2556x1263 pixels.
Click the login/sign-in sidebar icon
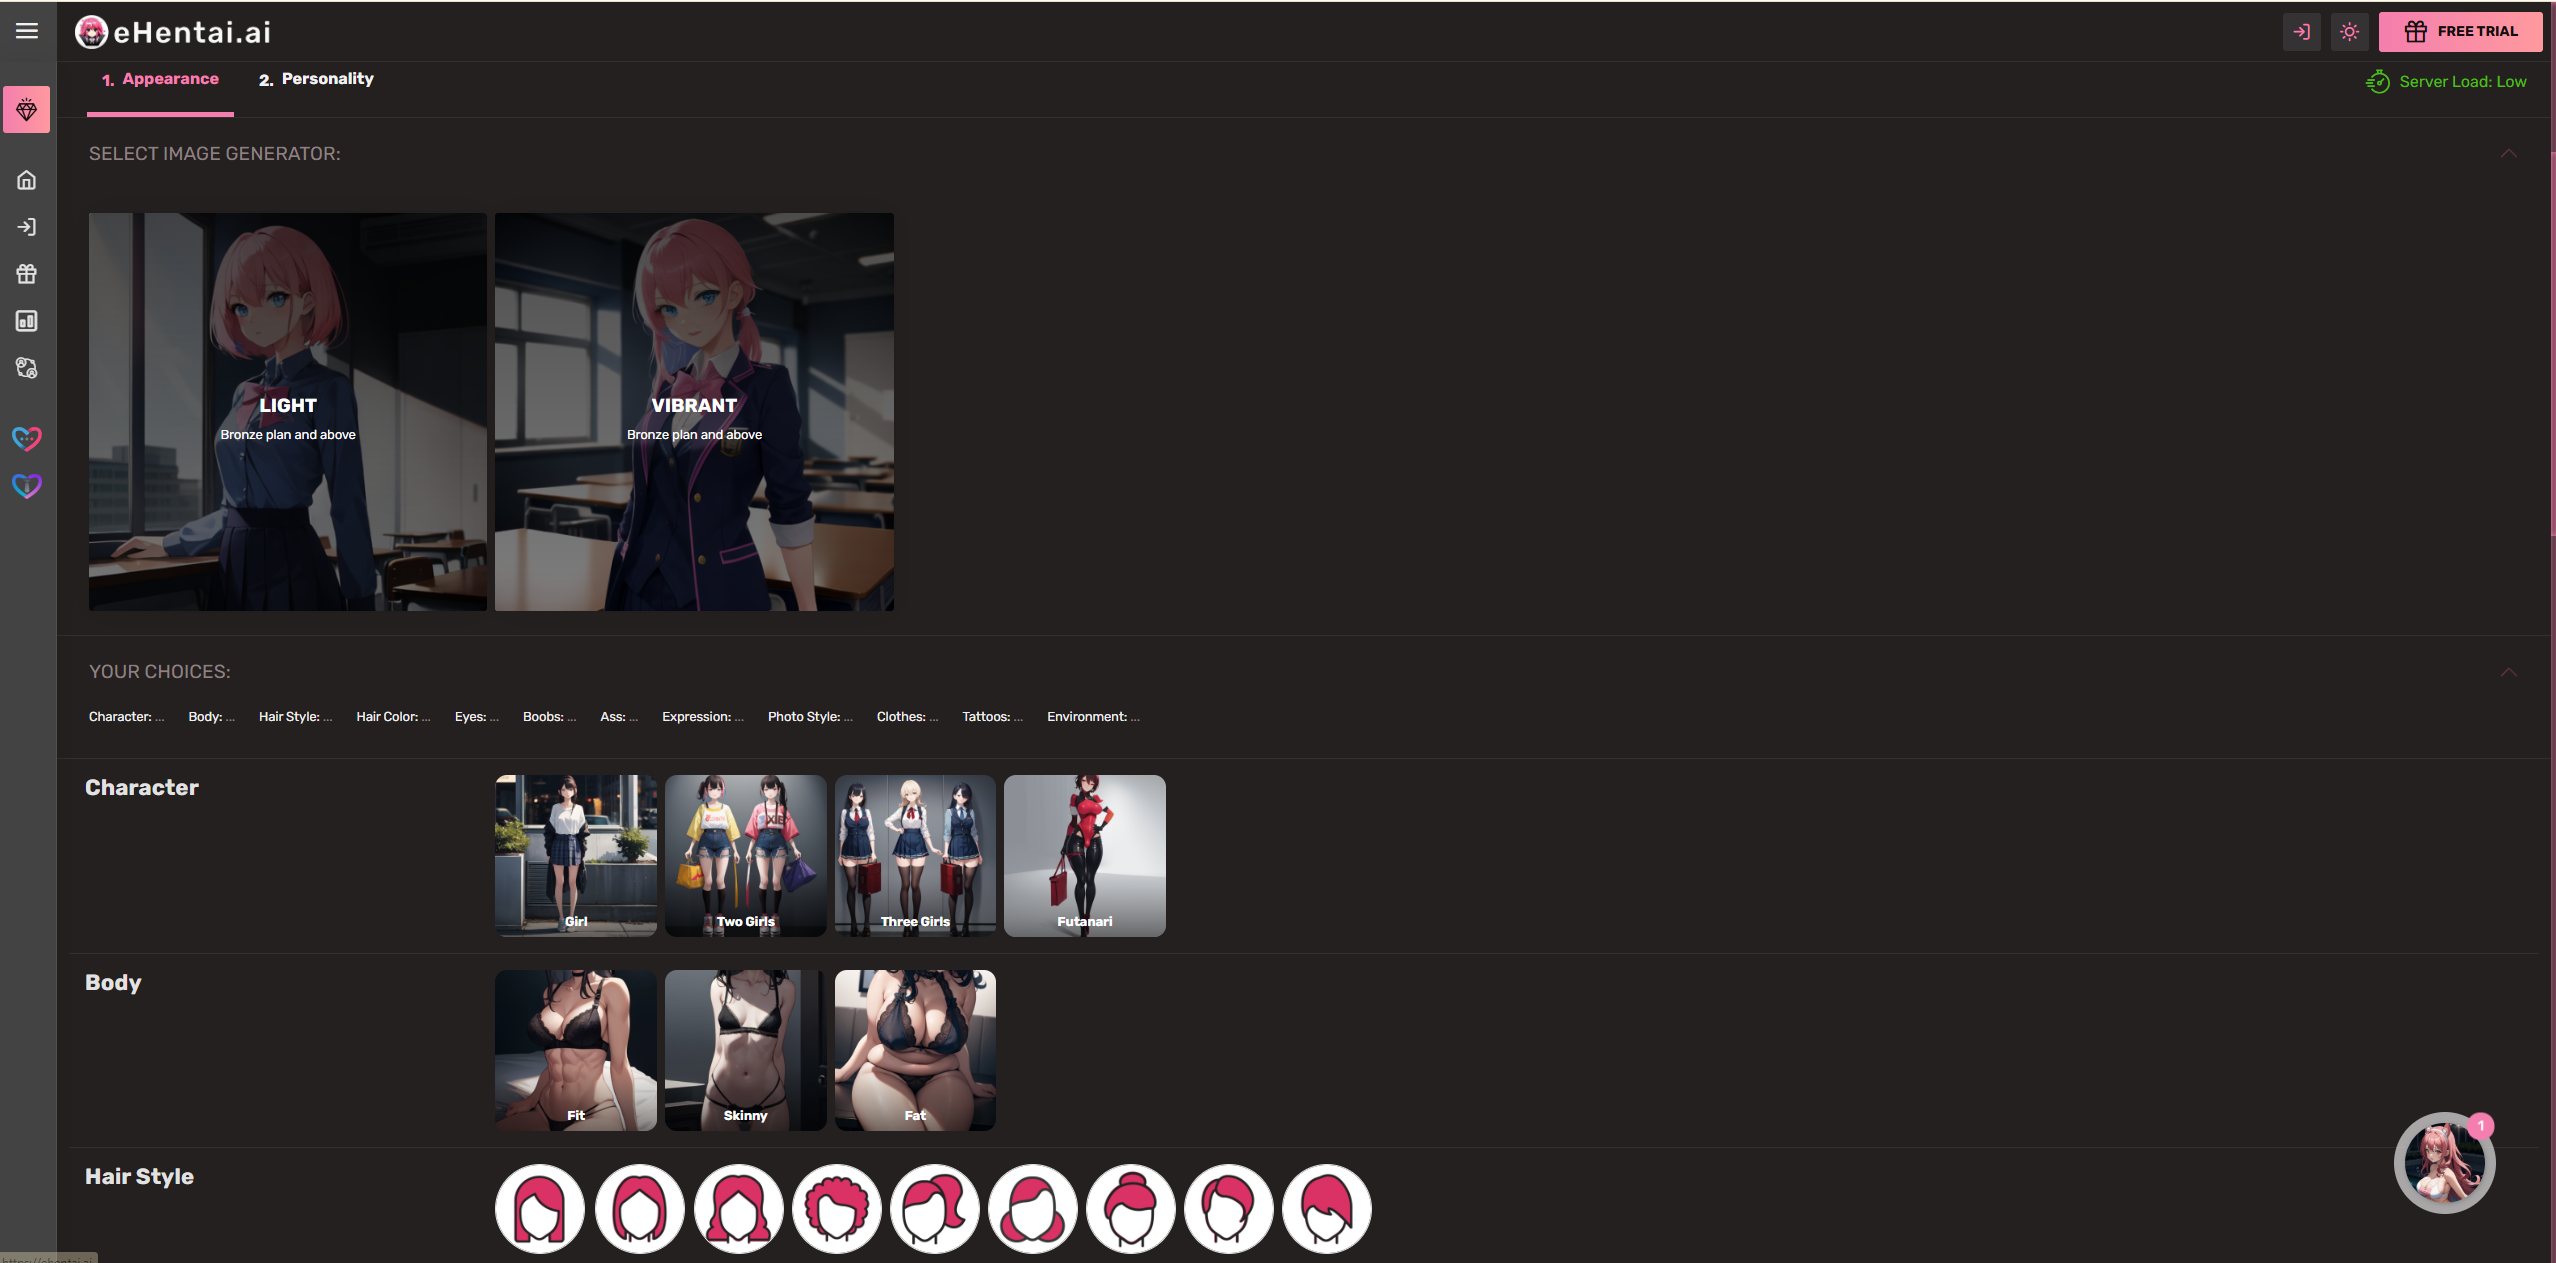pos(28,227)
